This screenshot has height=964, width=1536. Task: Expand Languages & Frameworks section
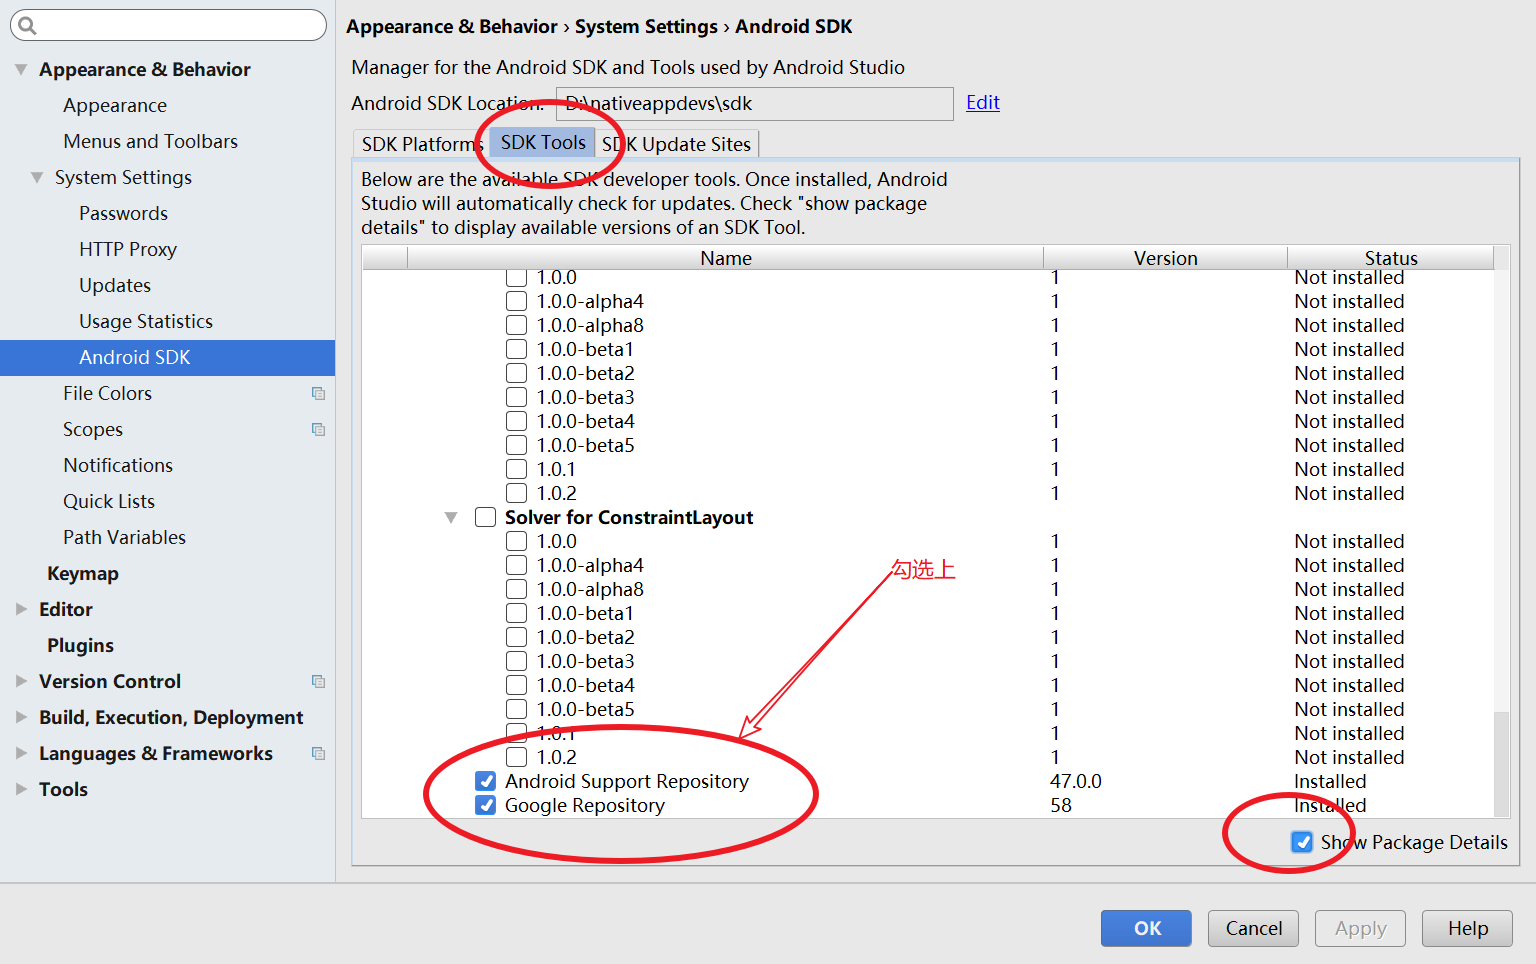[x=21, y=753]
